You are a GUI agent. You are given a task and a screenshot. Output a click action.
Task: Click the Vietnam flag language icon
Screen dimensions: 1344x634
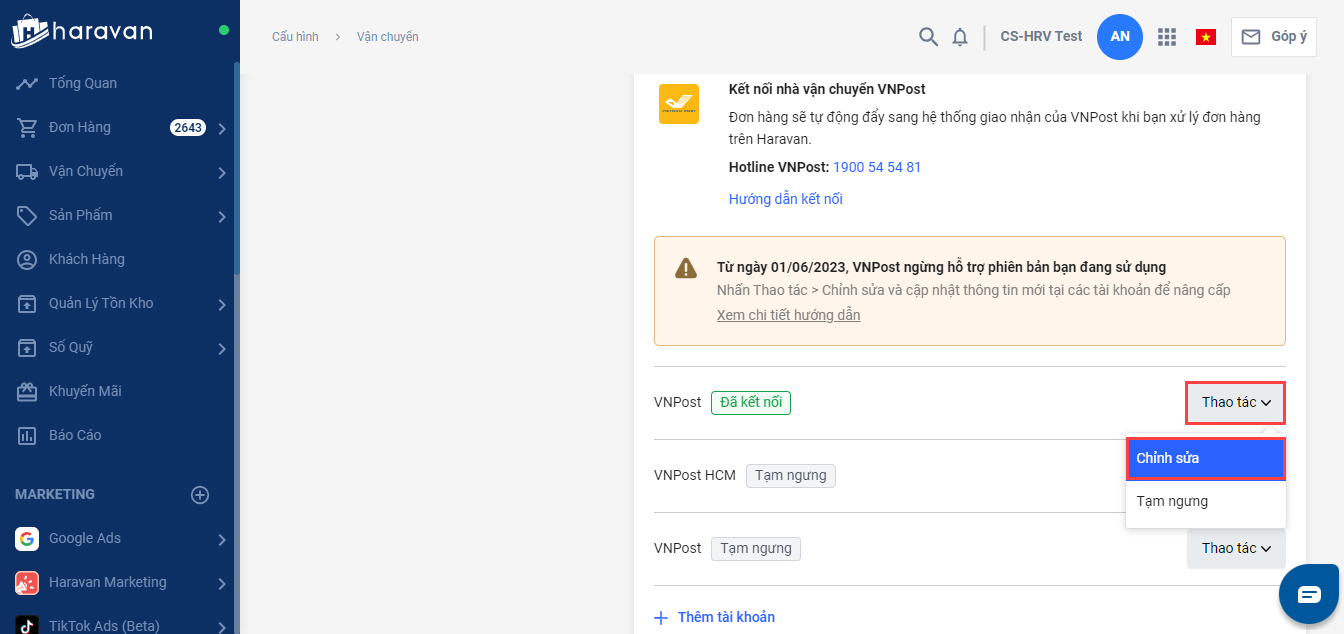1206,37
